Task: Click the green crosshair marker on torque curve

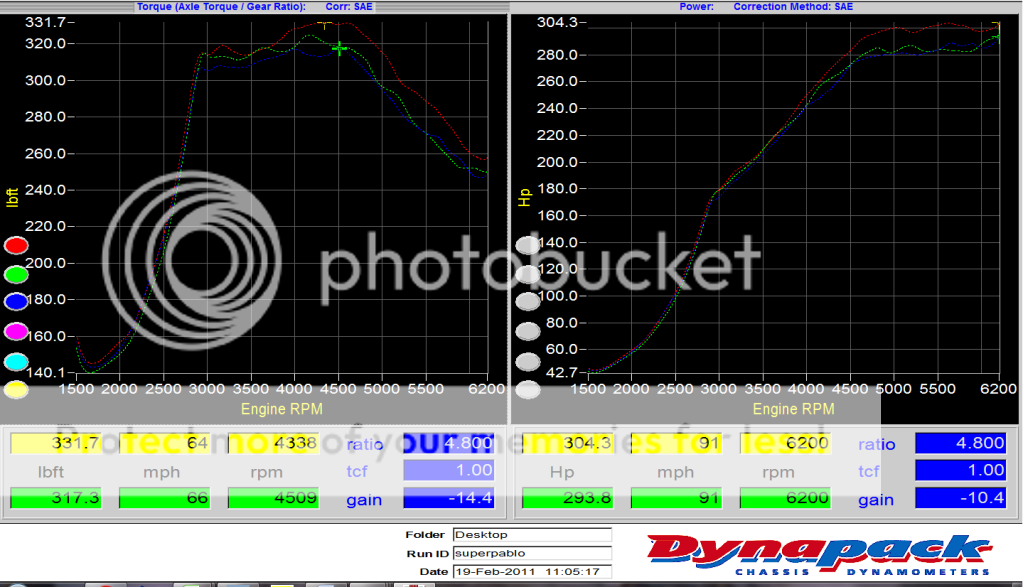Action: (340, 48)
